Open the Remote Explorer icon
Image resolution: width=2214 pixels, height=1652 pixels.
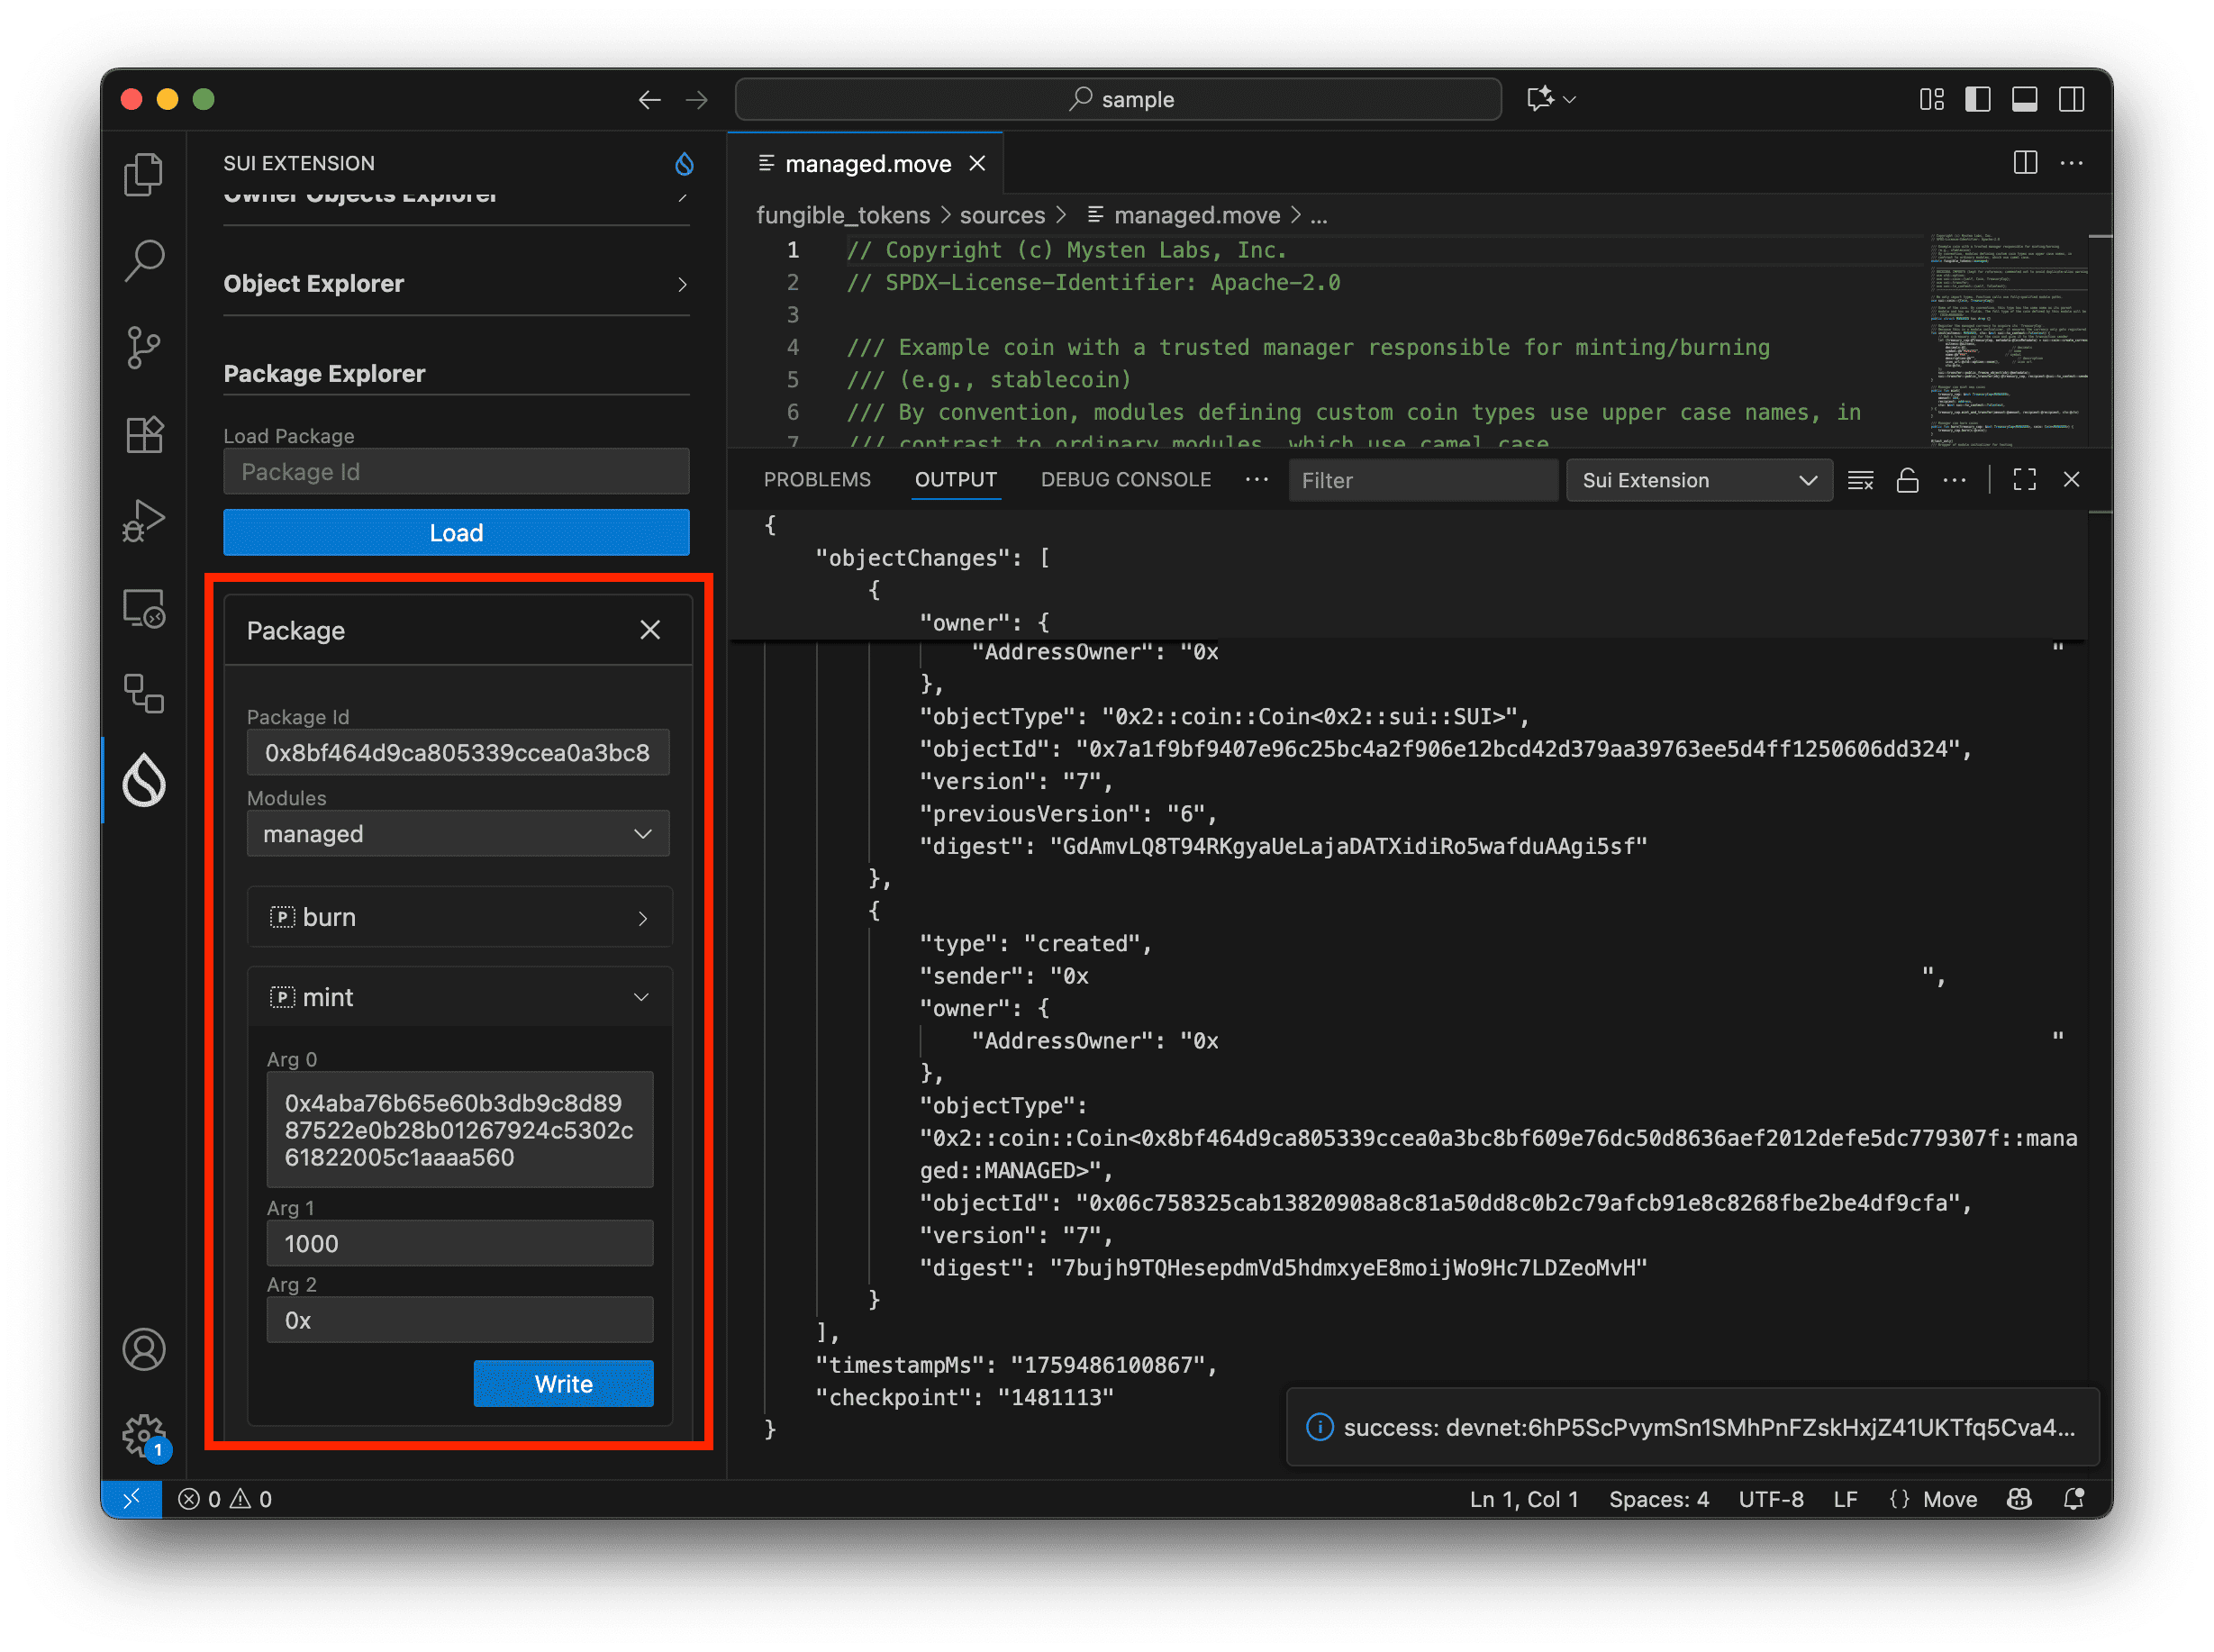[x=144, y=608]
